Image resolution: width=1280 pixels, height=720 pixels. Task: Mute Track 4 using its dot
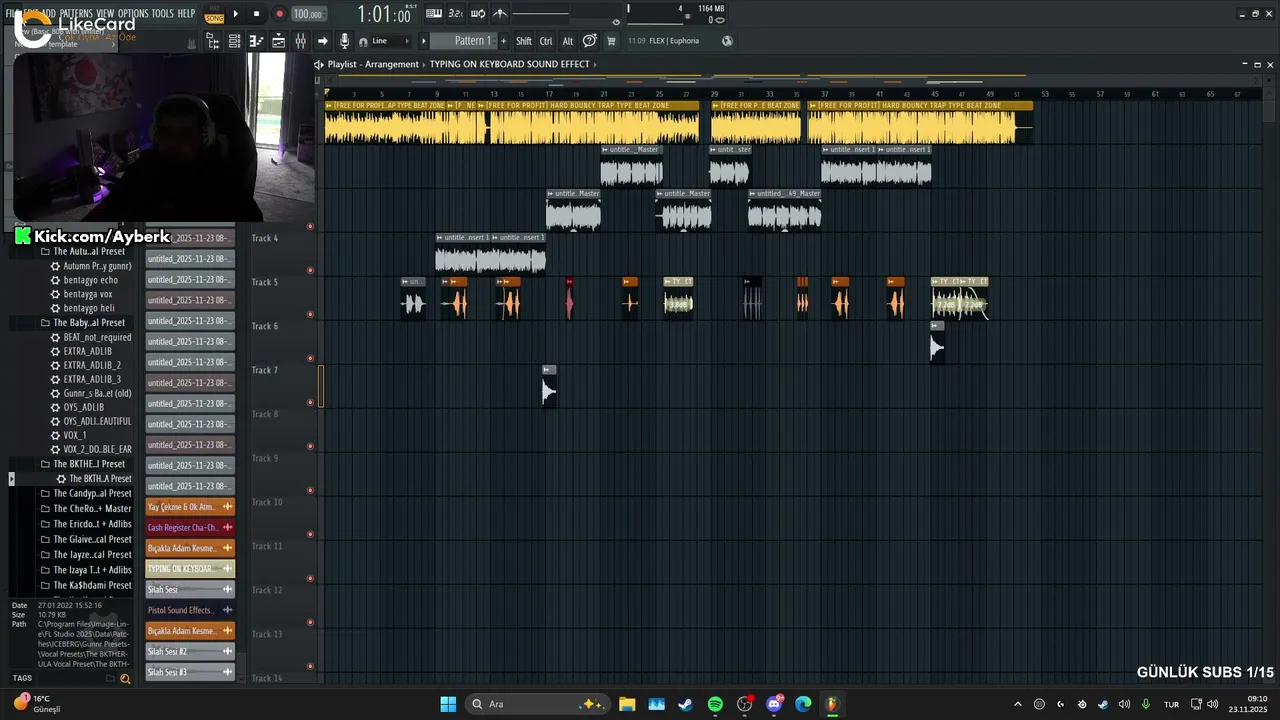pyautogui.click(x=310, y=270)
